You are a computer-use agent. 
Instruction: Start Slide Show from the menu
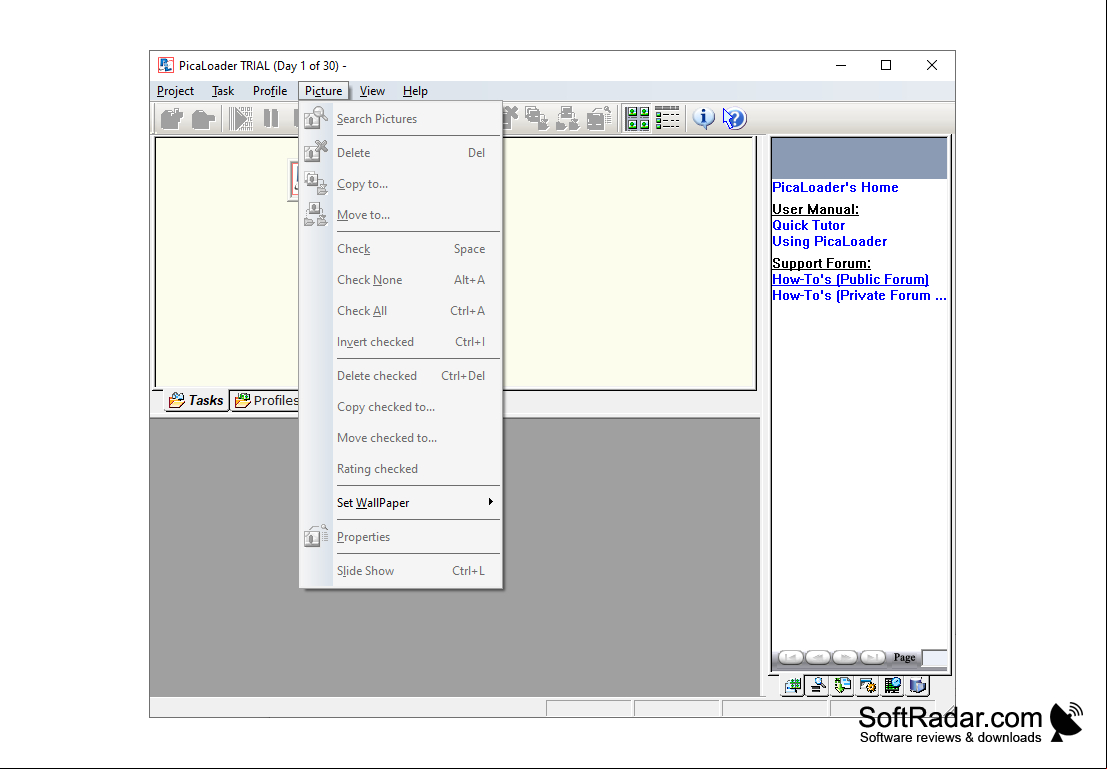tap(401, 571)
